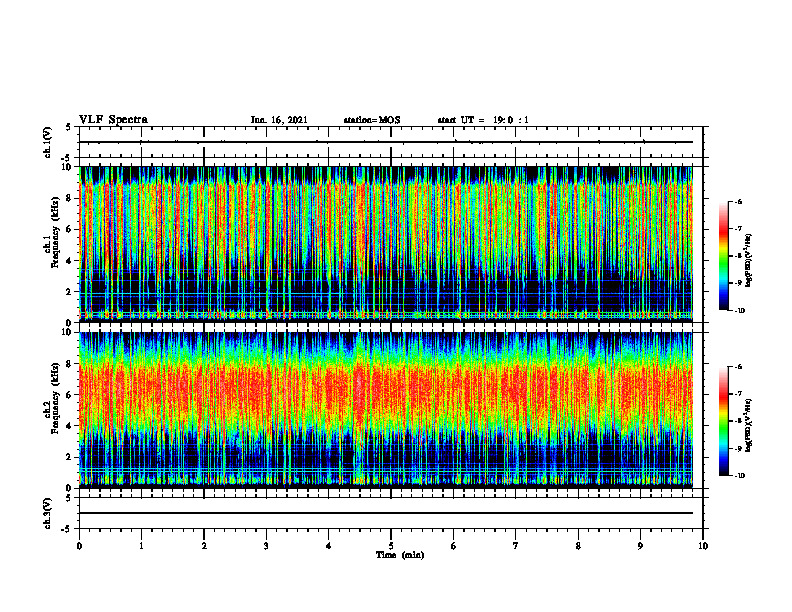This screenshot has height=612, width=792.
Task: Click time axis tick label "8"
Action: tap(578, 546)
